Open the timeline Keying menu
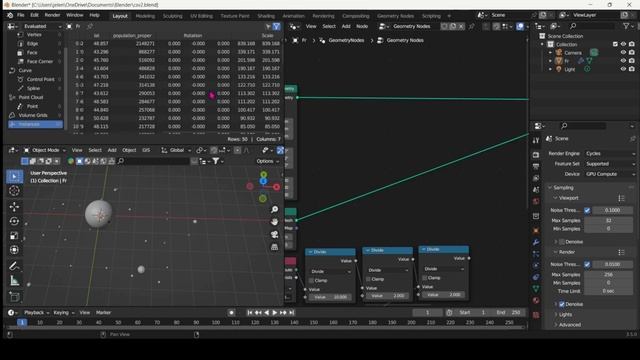 [x=63, y=313]
